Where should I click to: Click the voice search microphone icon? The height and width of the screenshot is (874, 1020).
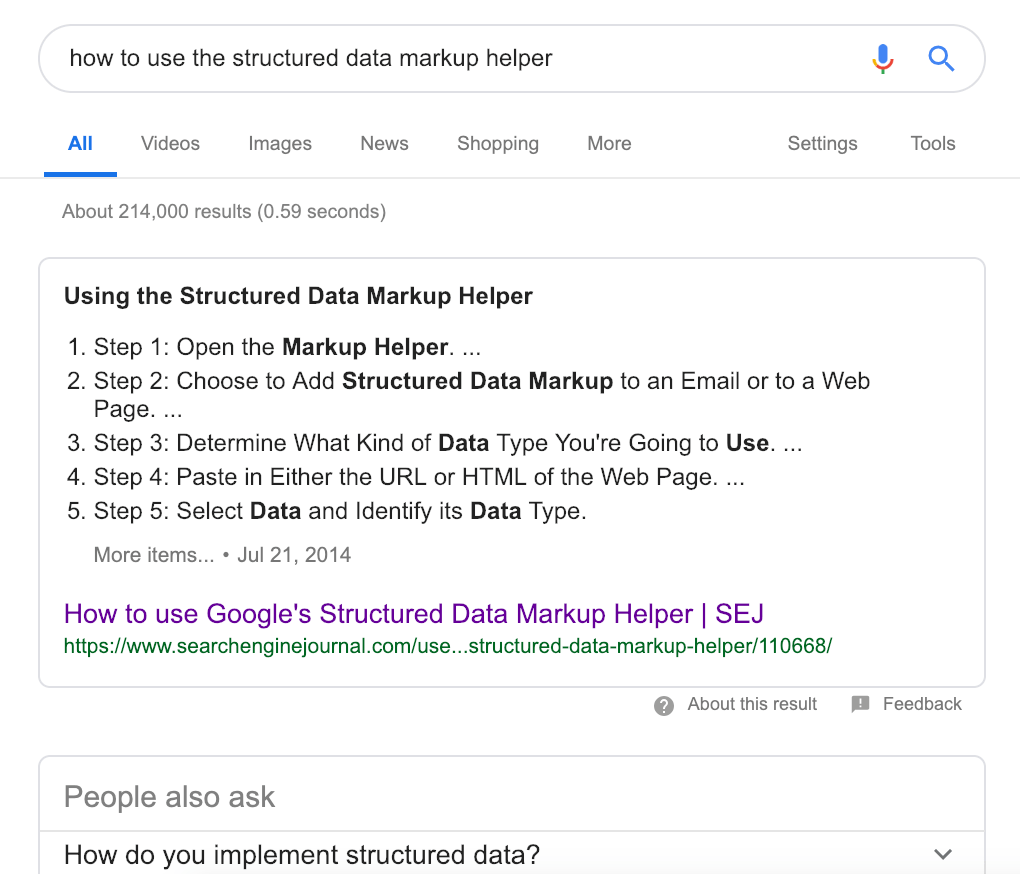[x=882, y=59]
